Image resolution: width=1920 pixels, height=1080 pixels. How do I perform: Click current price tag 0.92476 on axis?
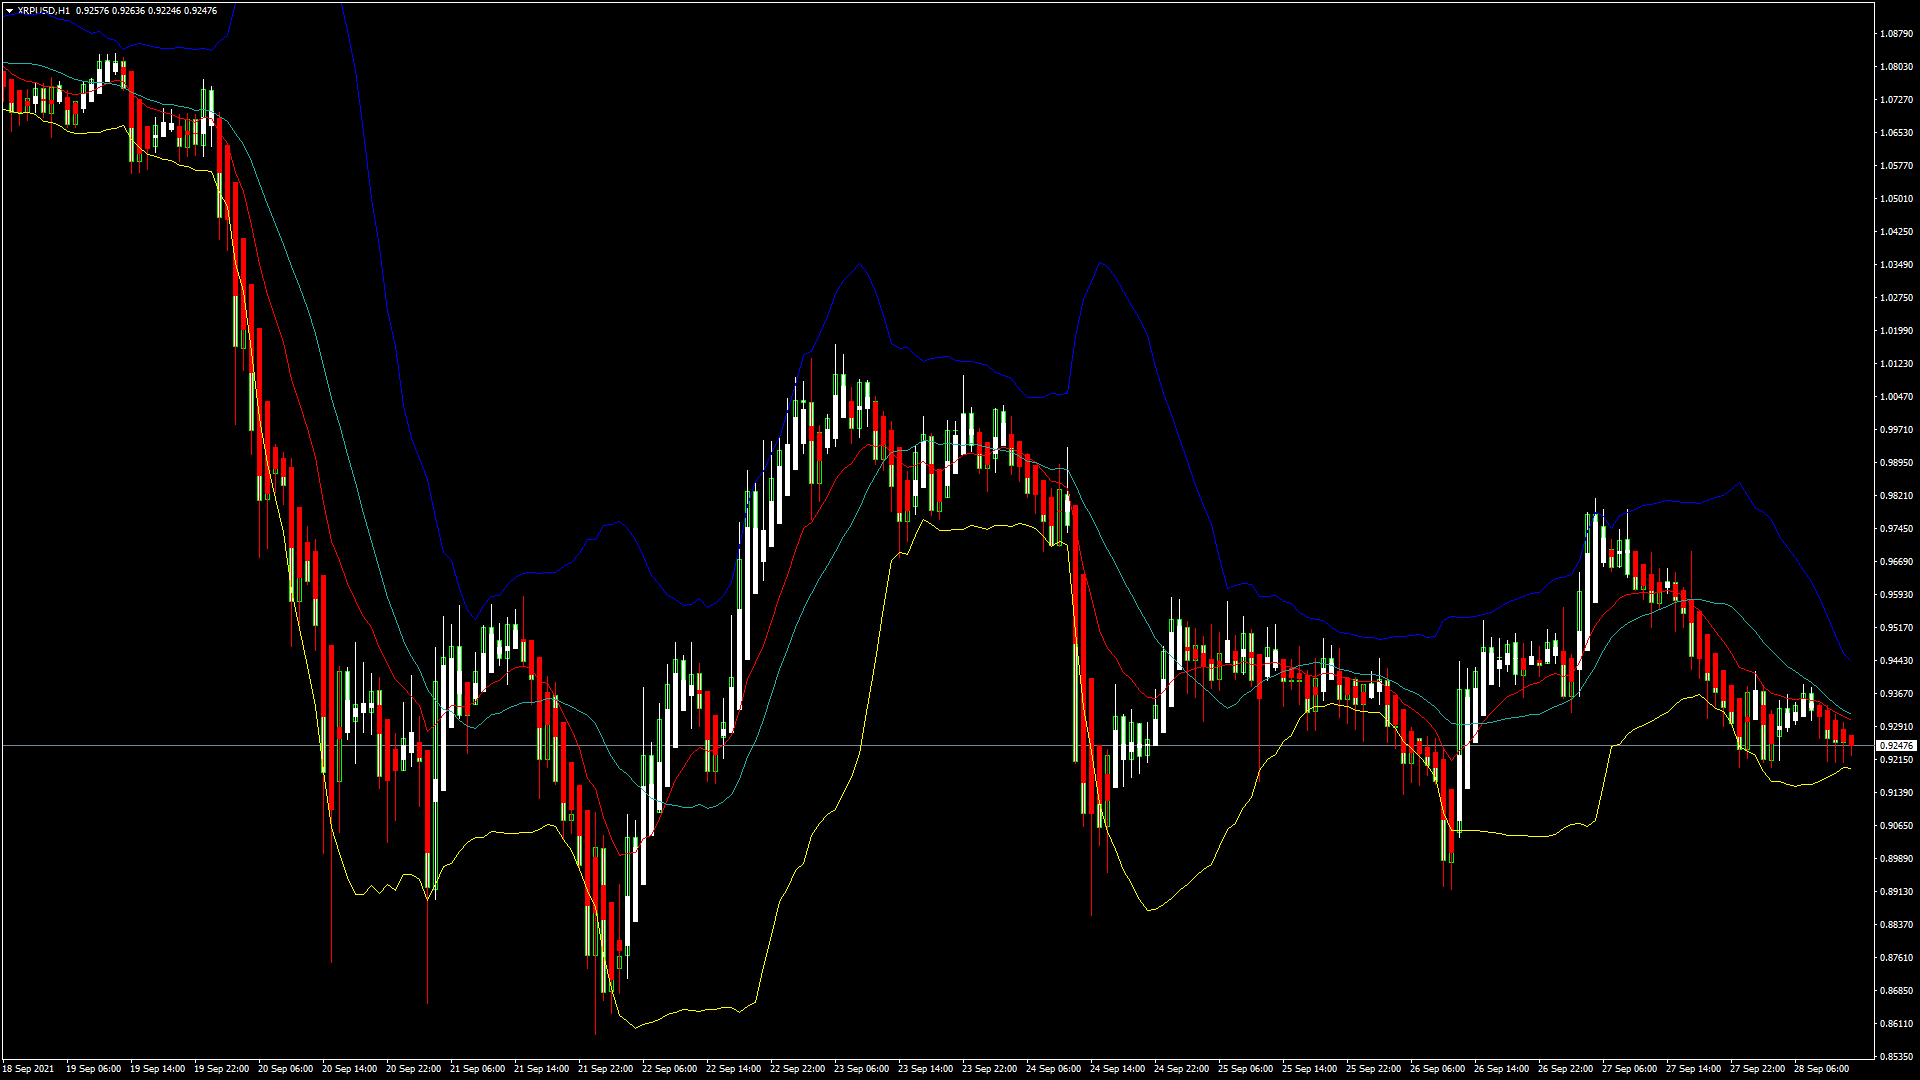1896,746
